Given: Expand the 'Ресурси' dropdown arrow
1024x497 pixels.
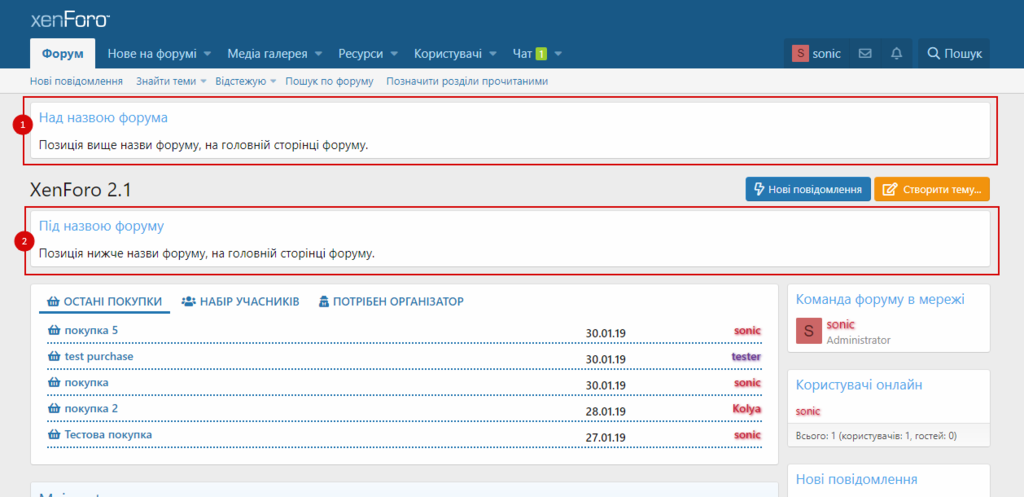Looking at the screenshot, I should click(394, 53).
